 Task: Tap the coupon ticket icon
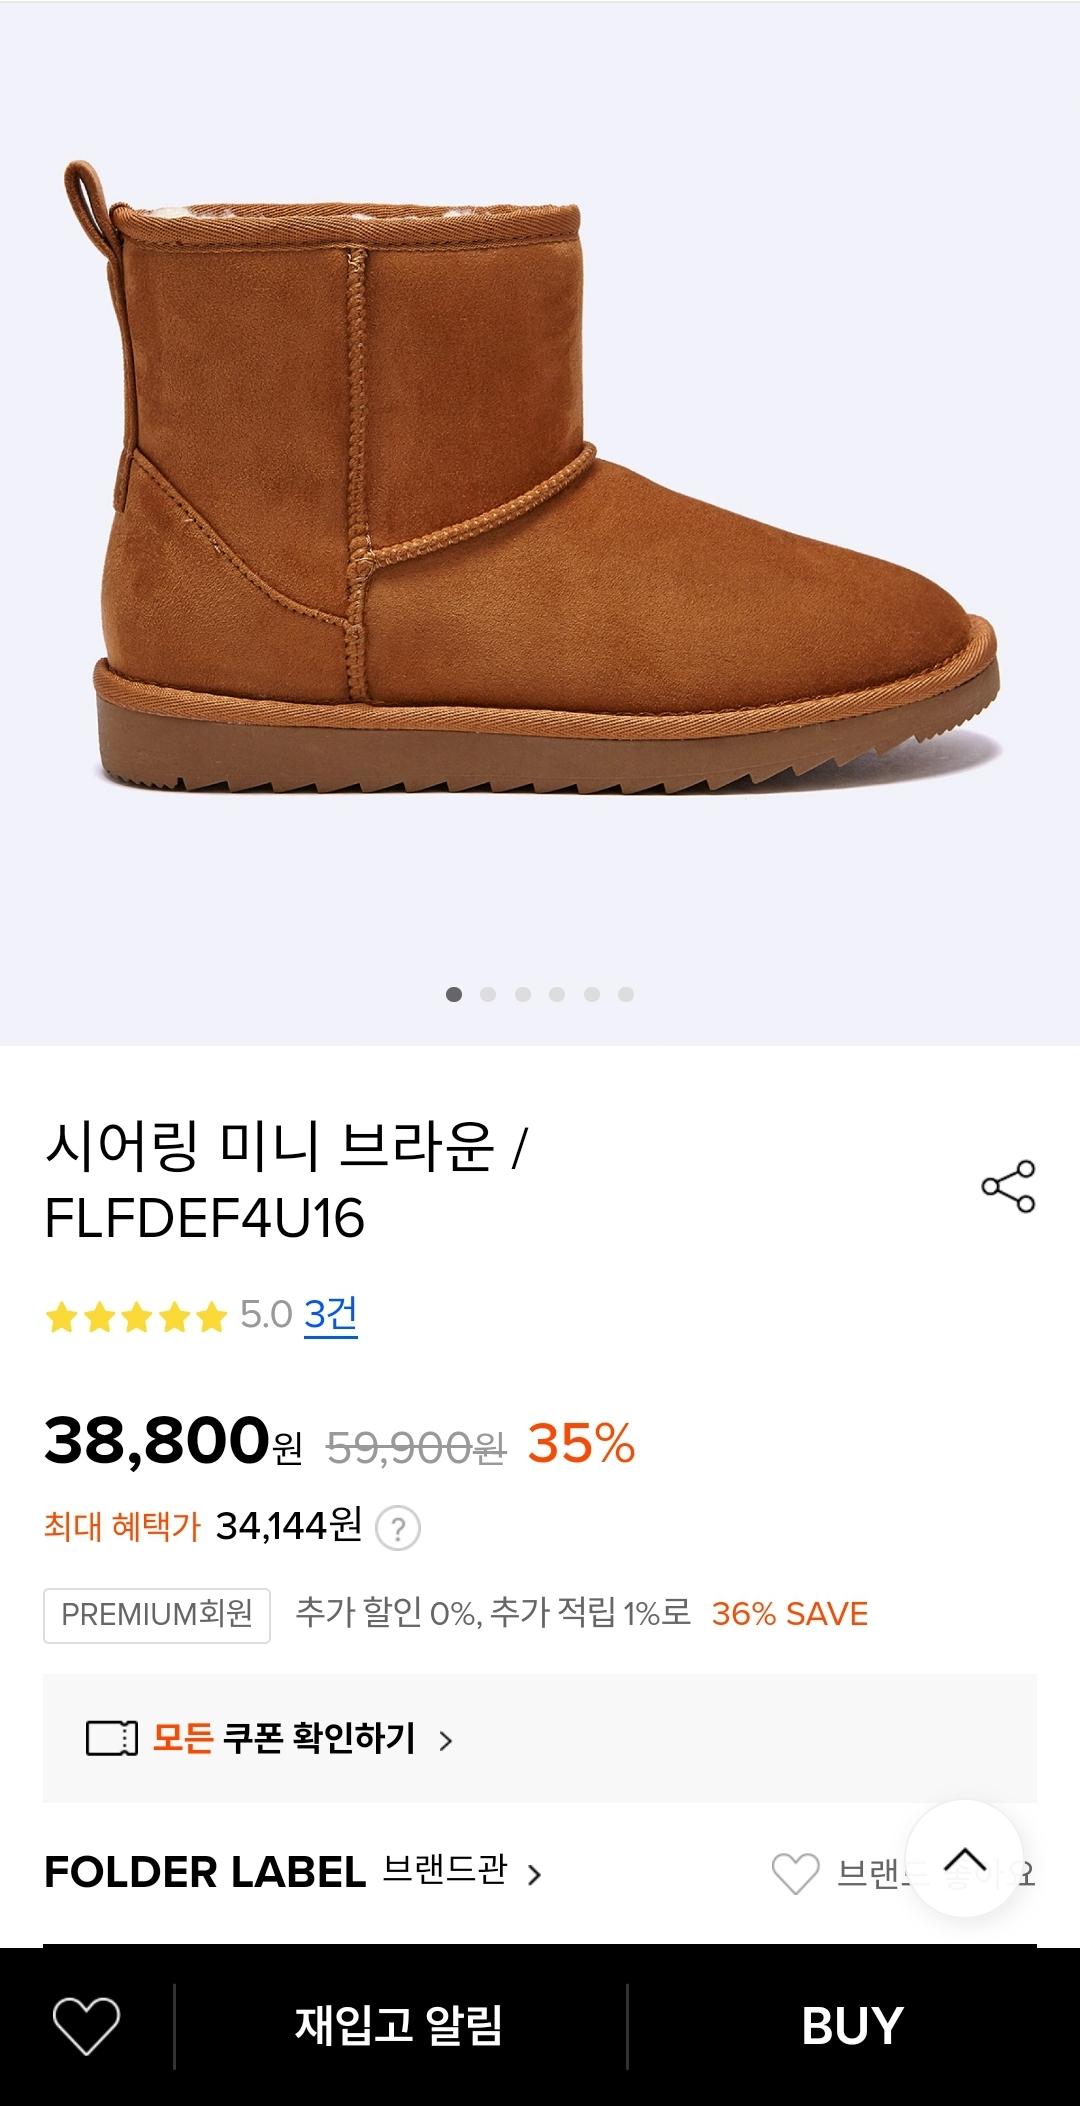(111, 1739)
